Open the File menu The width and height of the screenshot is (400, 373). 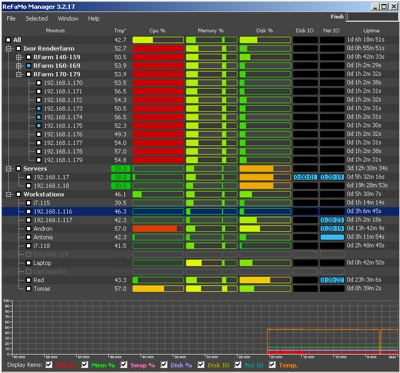[x=11, y=19]
